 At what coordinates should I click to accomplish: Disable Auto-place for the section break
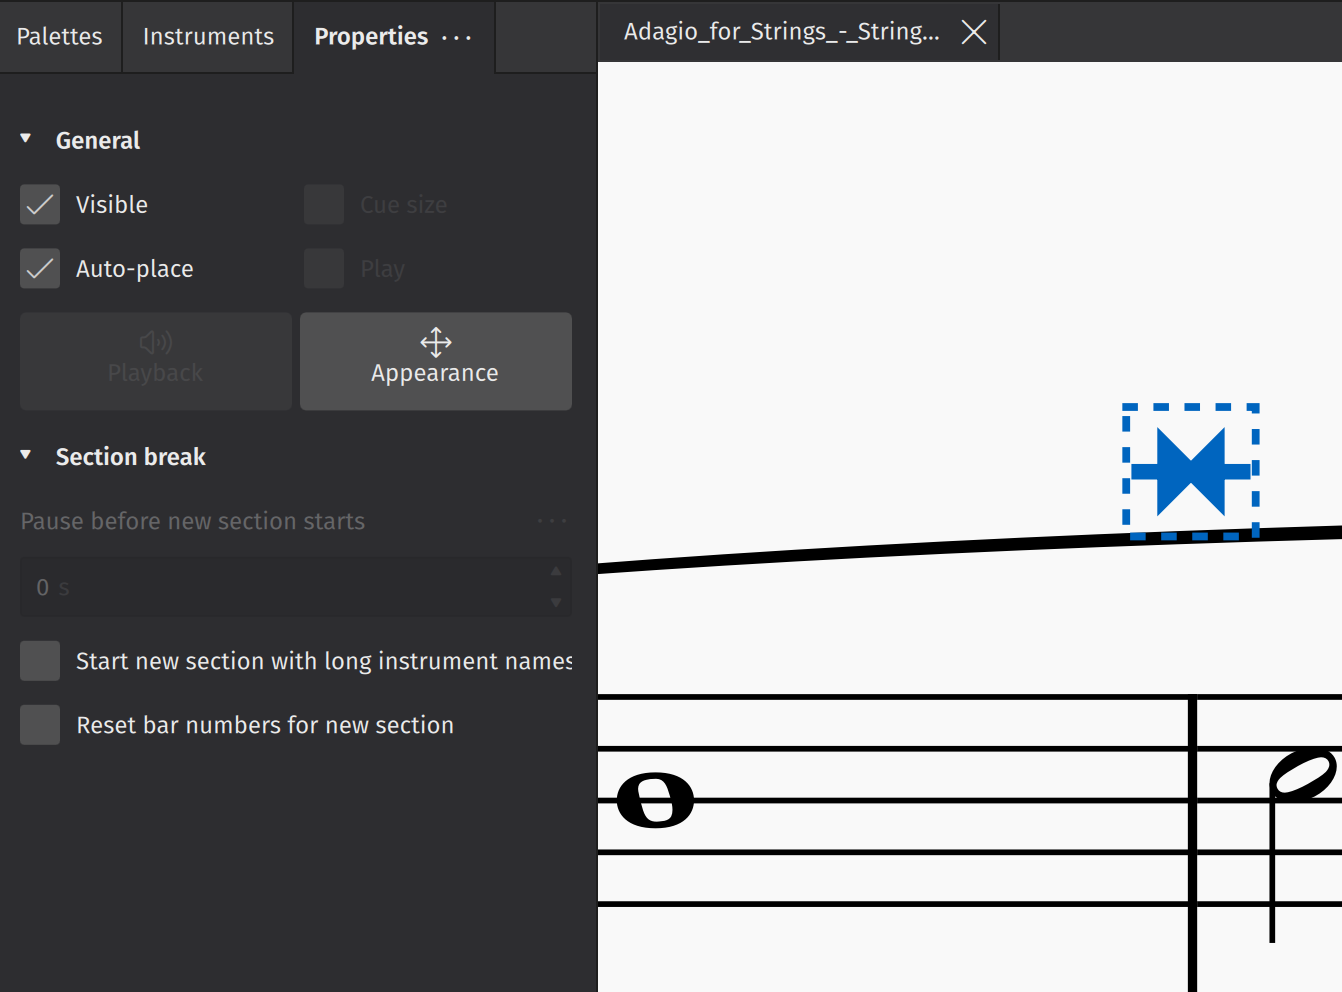tap(40, 268)
